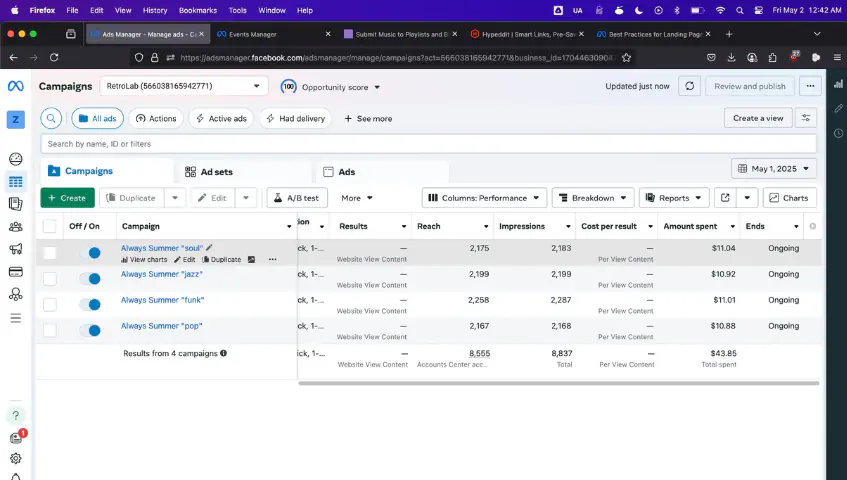This screenshot has width=847, height=480.
Task: Open the Bookmarks menu in menu bar
Action: 198,10
